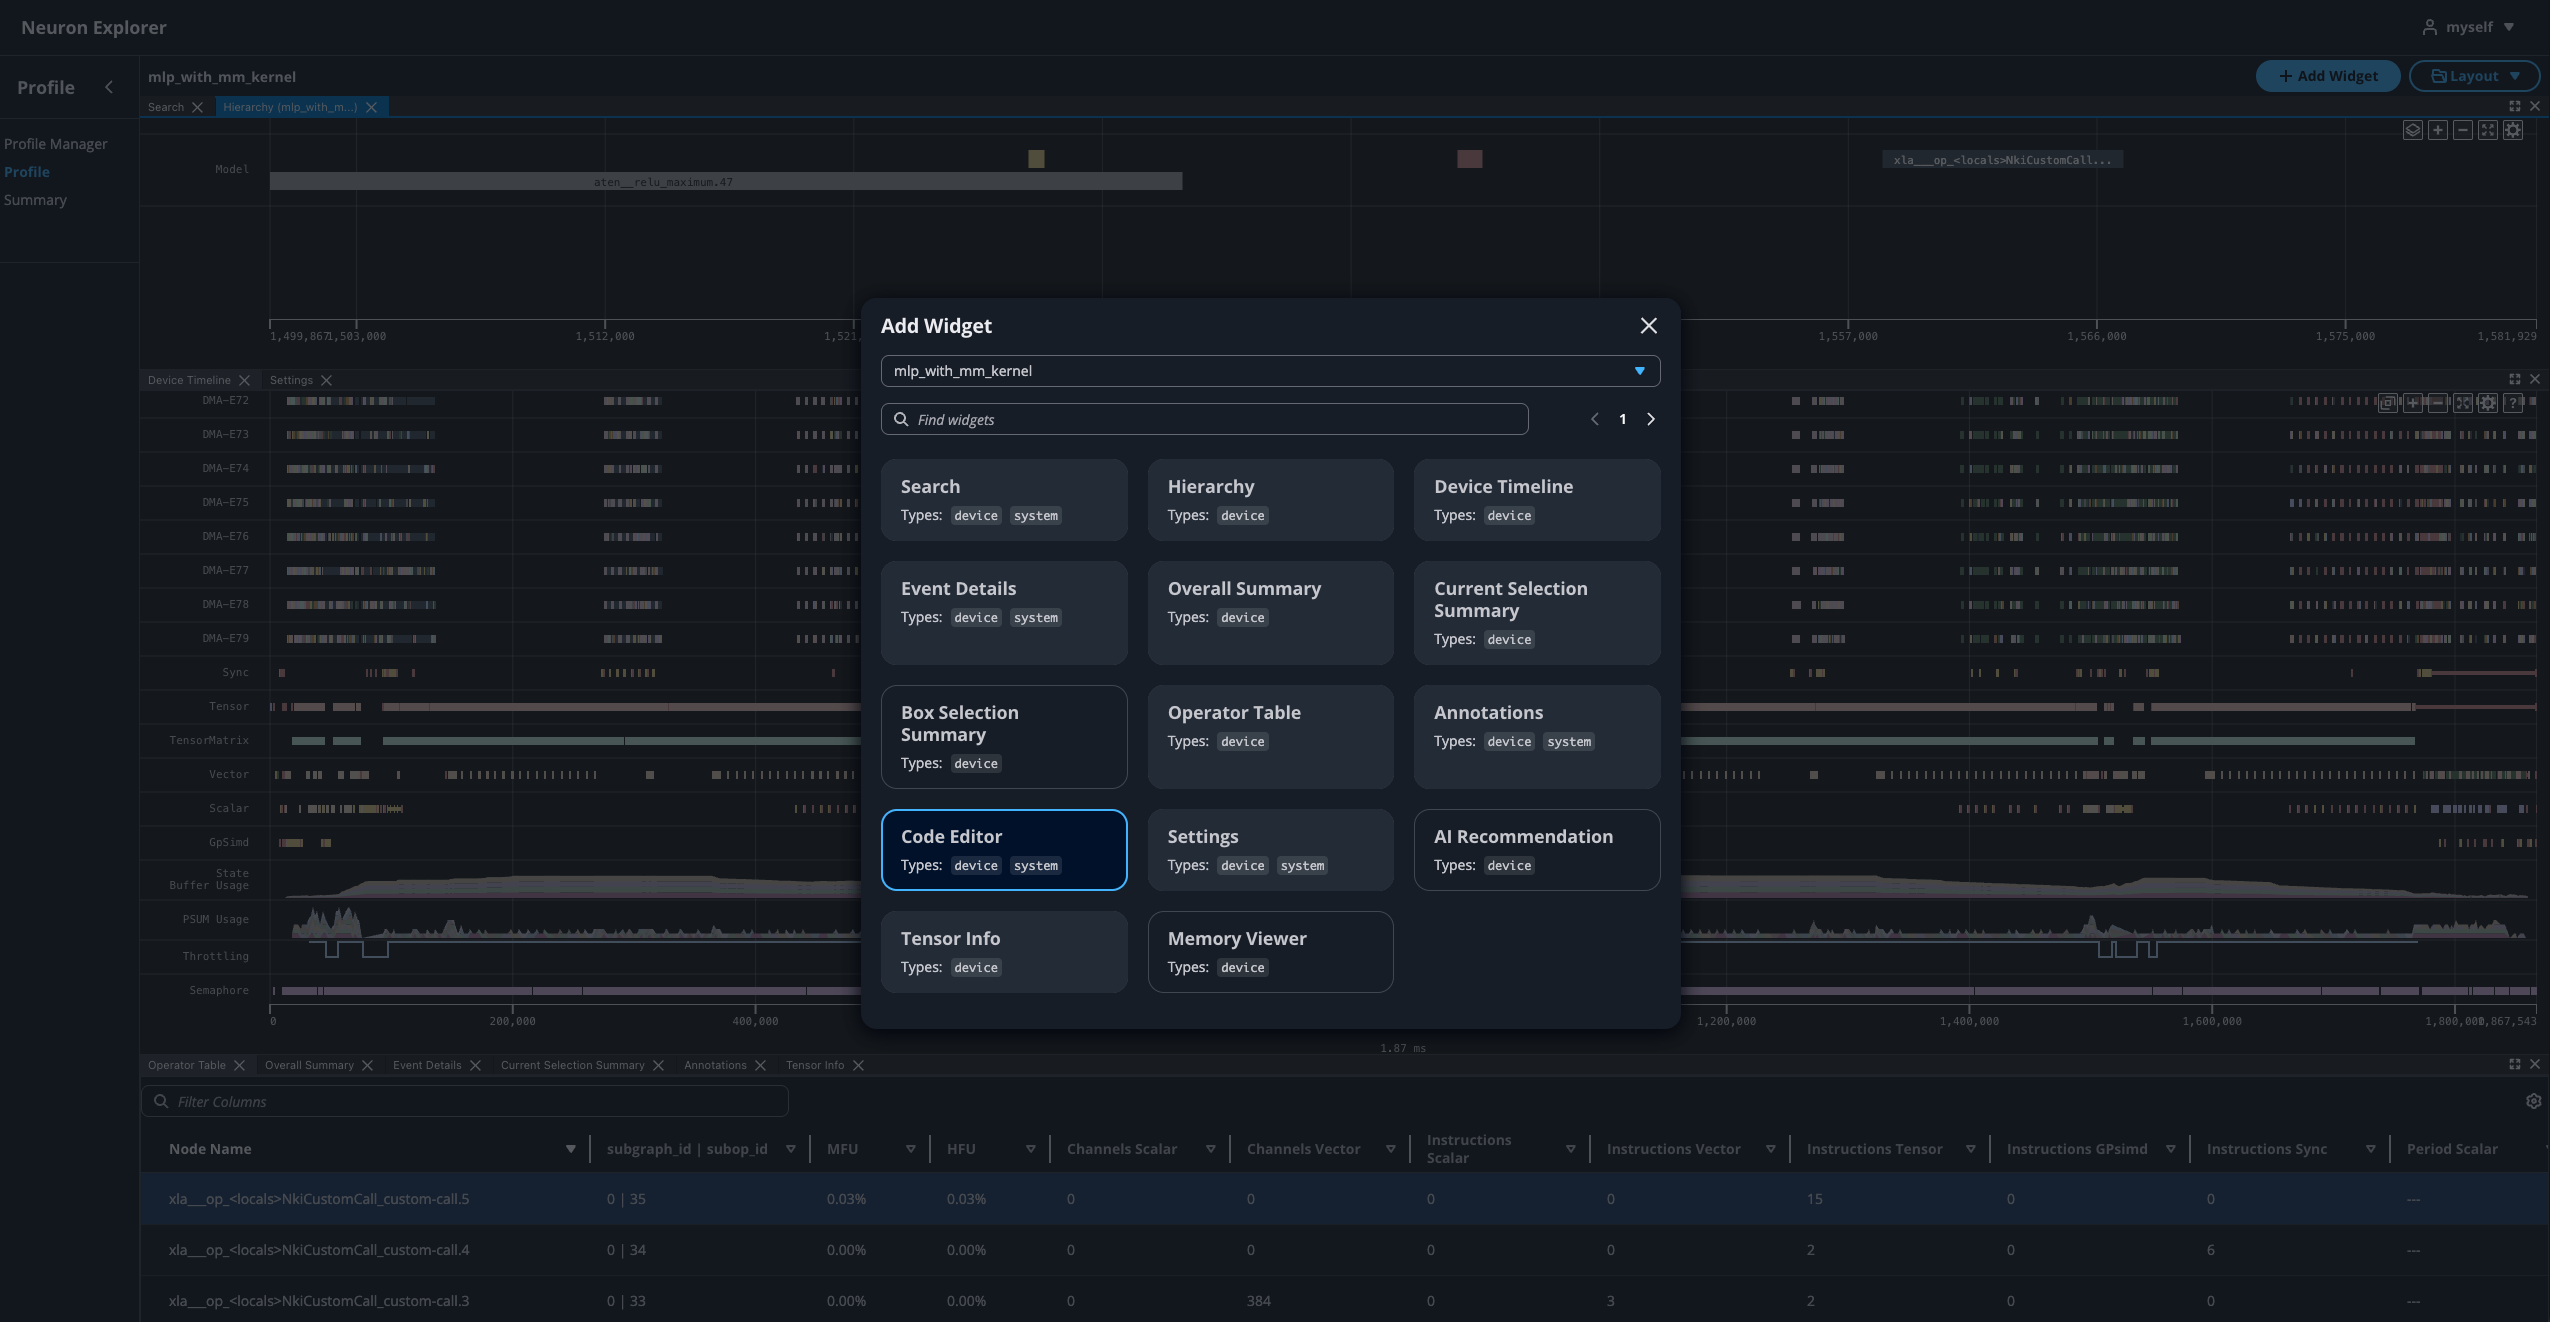Open Hierarchy panel settings gear

click(2513, 130)
